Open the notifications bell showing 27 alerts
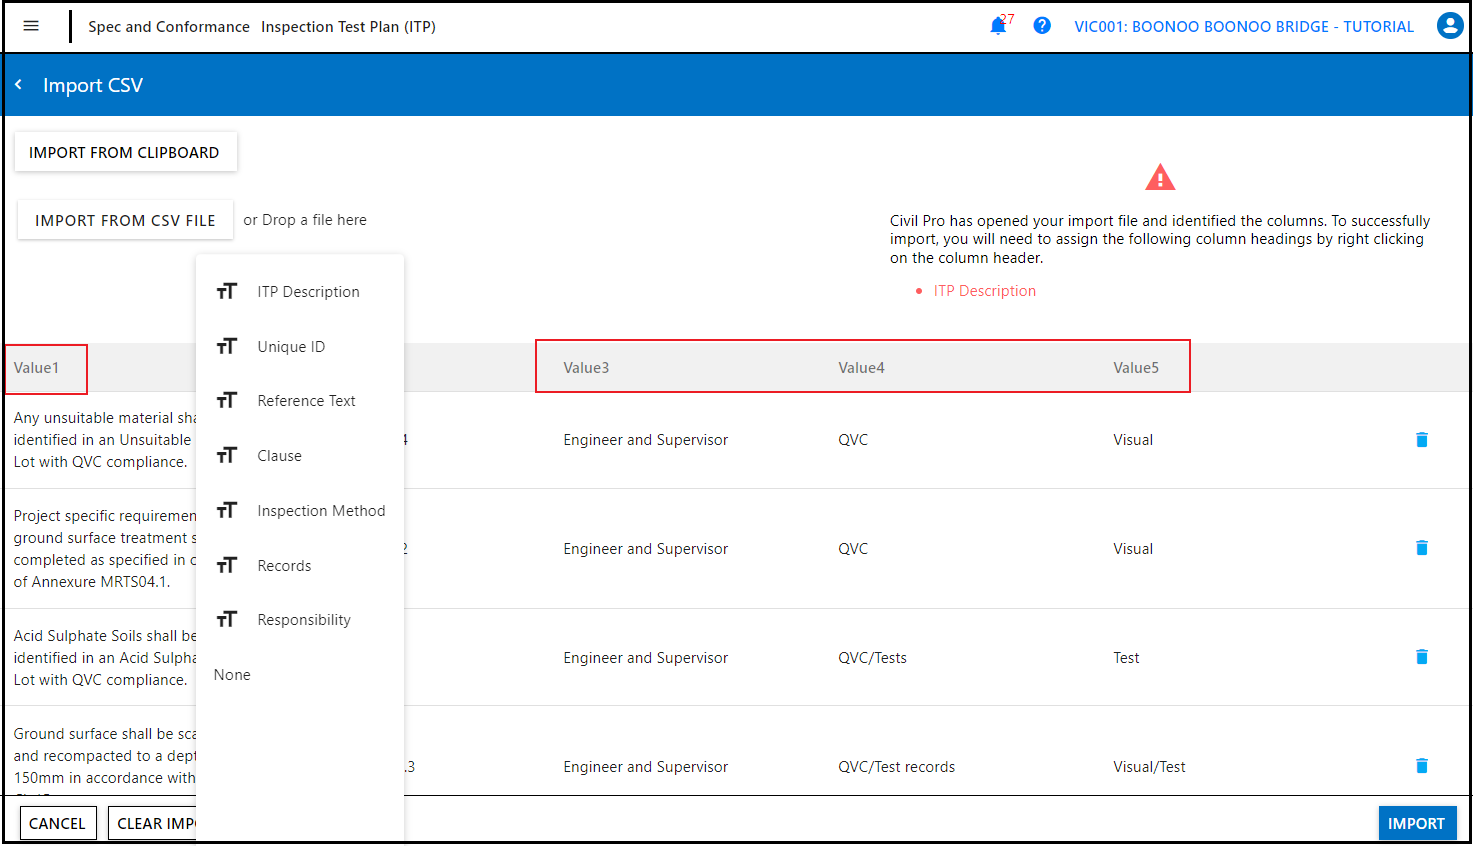This screenshot has width=1473, height=846. click(997, 26)
